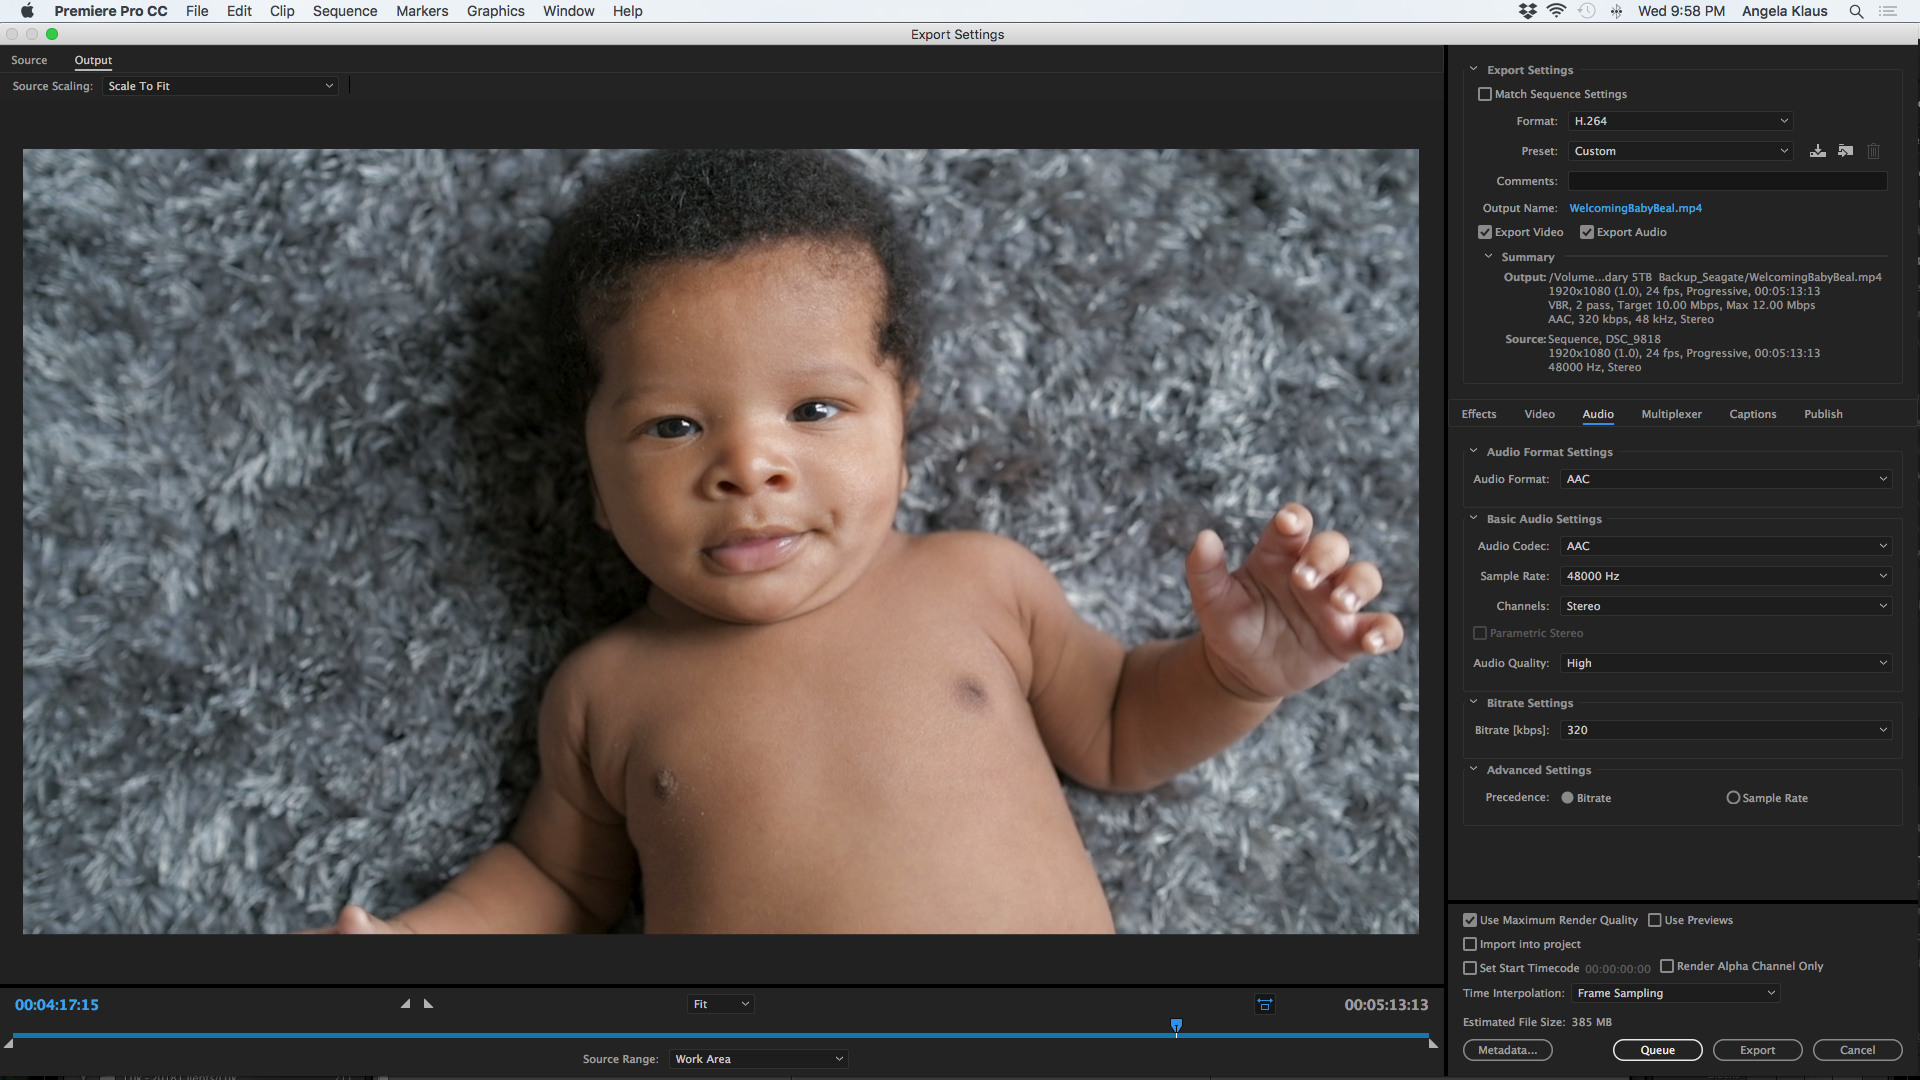The width and height of the screenshot is (1920, 1080).
Task: Uncheck Export Audio
Action: pyautogui.click(x=1587, y=232)
